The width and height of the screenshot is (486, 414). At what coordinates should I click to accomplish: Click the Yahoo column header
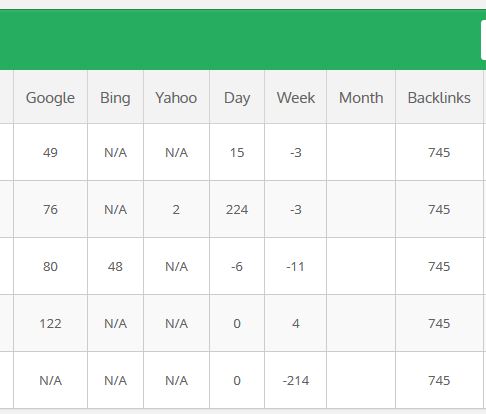click(x=176, y=97)
